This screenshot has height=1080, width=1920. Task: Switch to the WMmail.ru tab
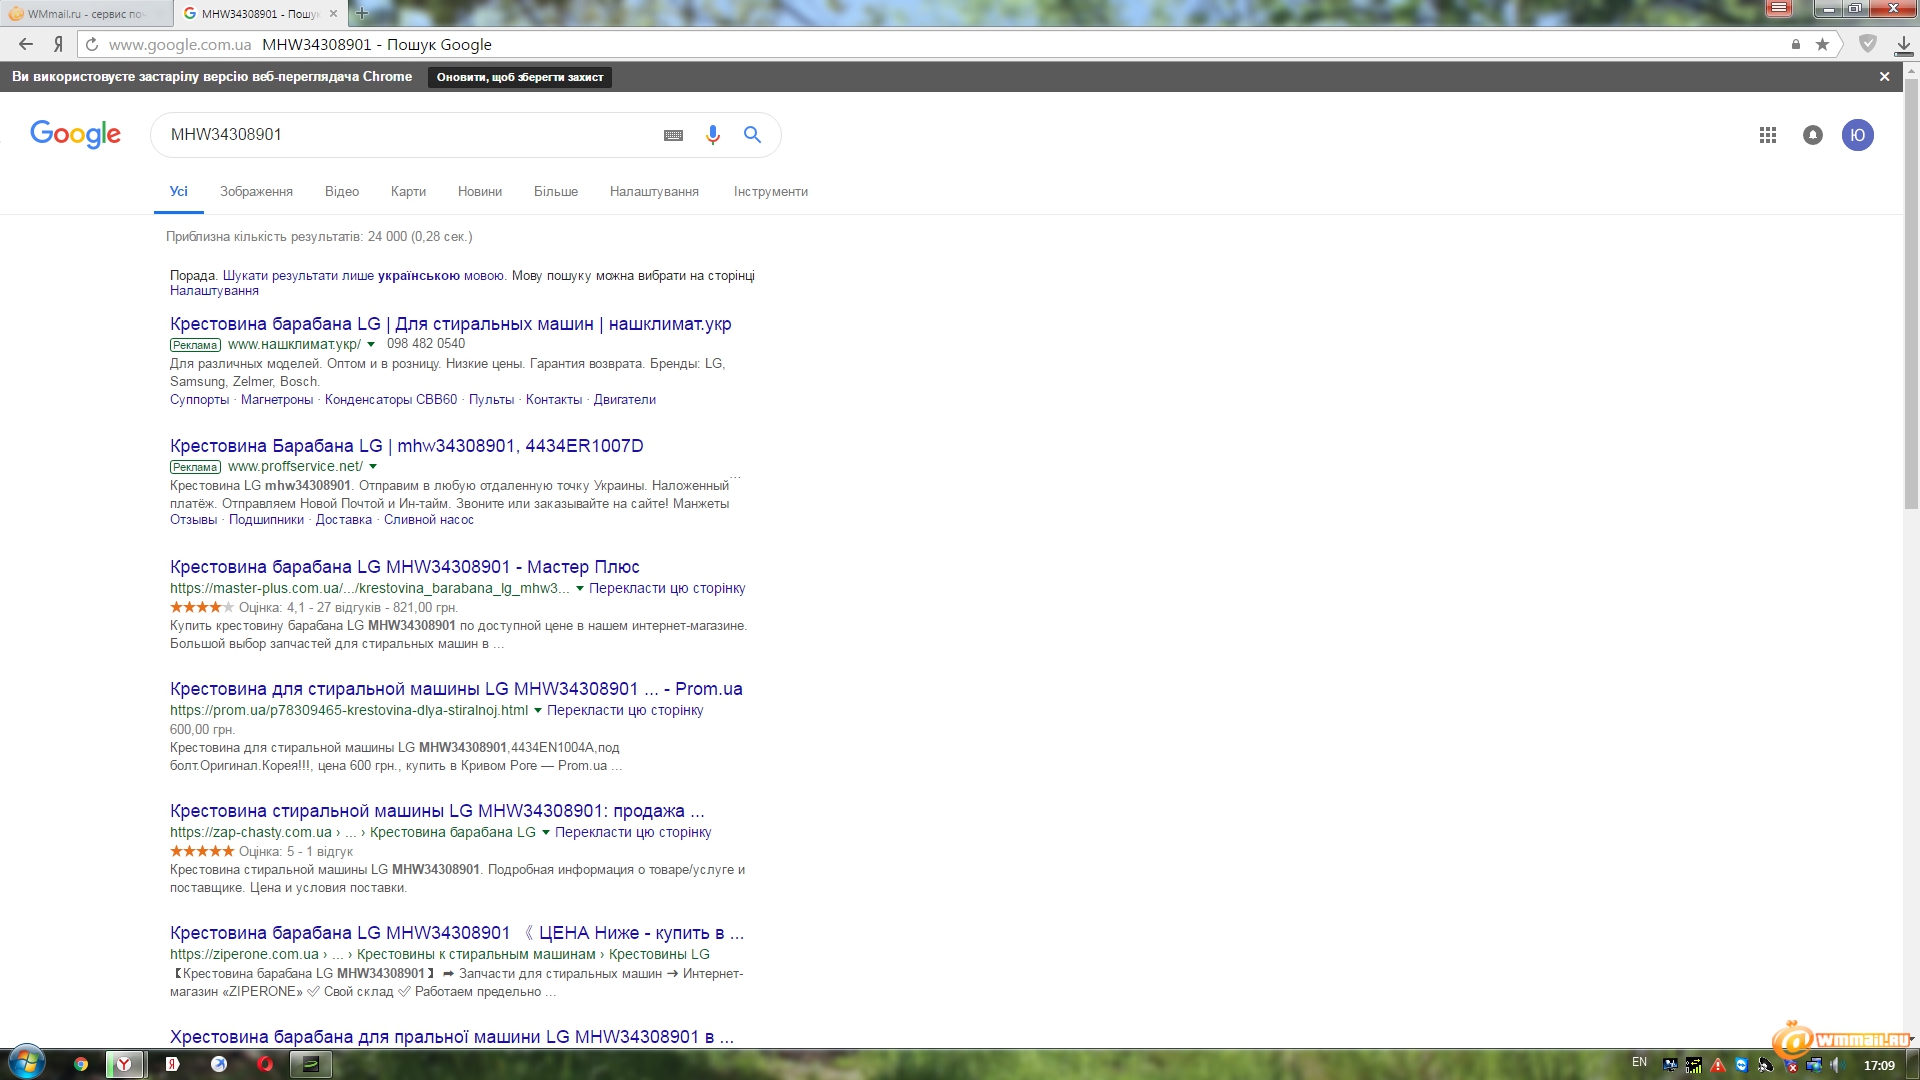[85, 13]
